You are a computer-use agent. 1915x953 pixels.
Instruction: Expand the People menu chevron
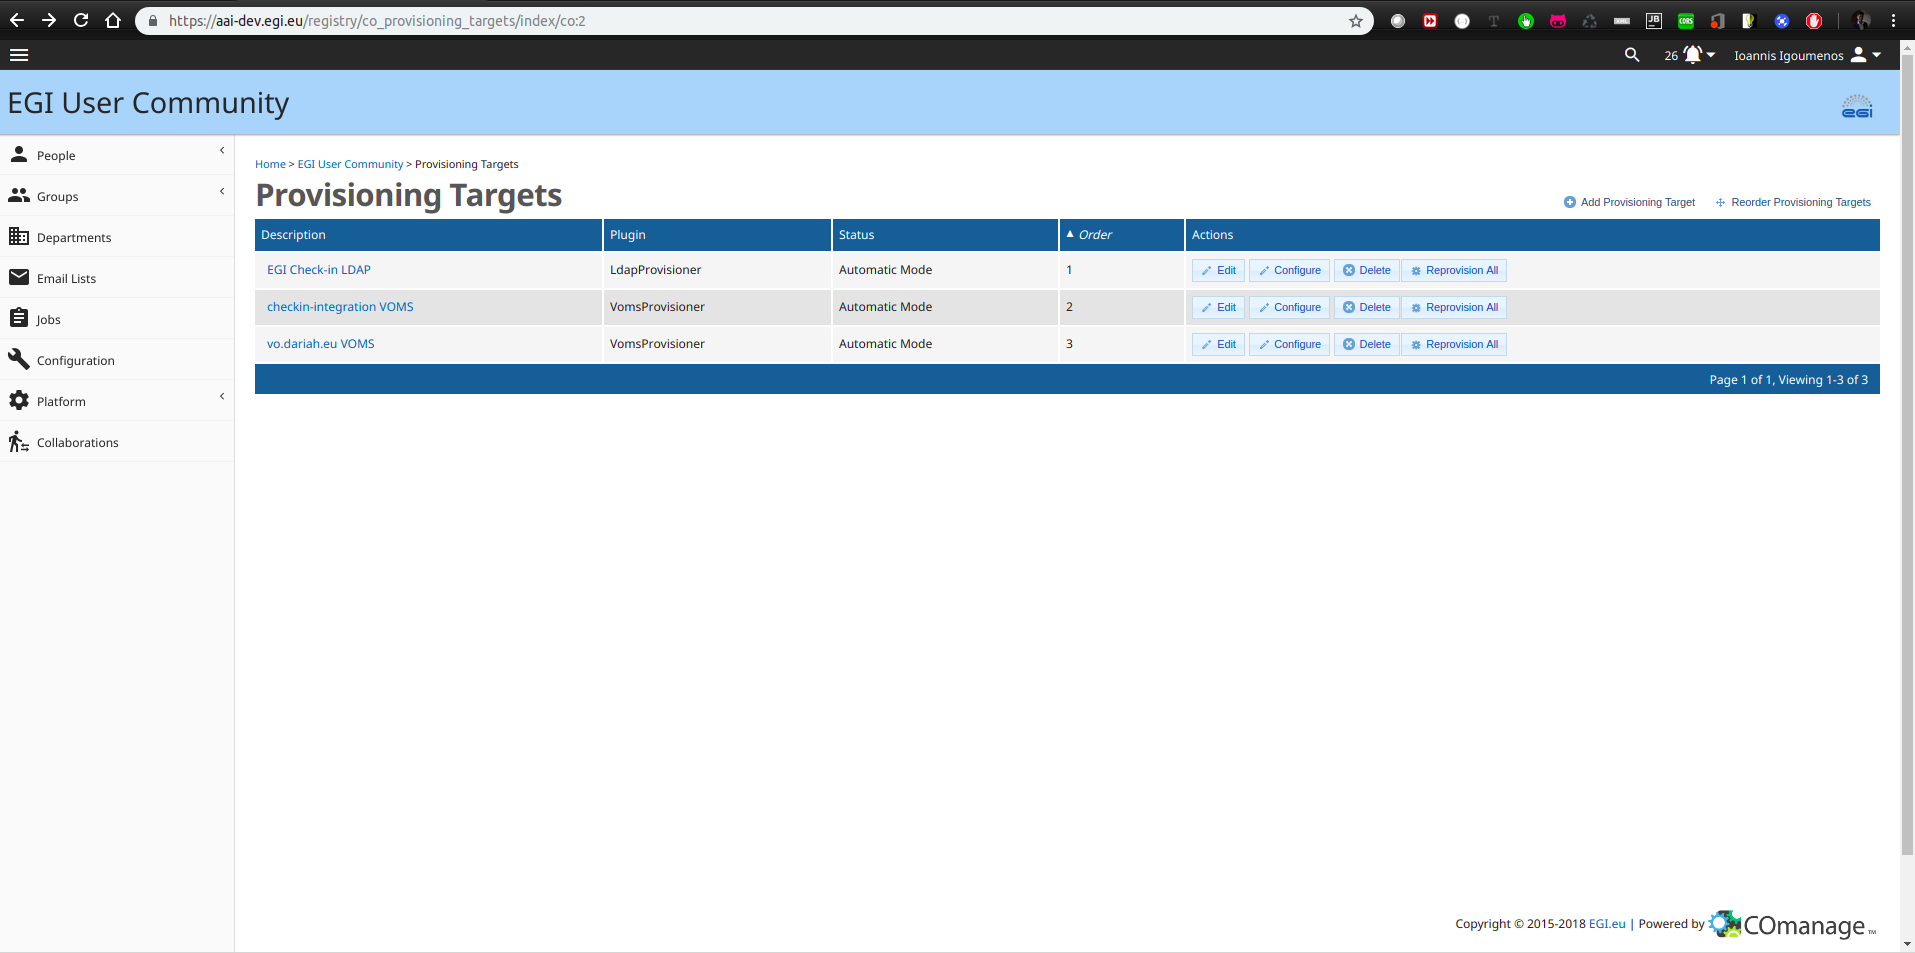(x=222, y=150)
